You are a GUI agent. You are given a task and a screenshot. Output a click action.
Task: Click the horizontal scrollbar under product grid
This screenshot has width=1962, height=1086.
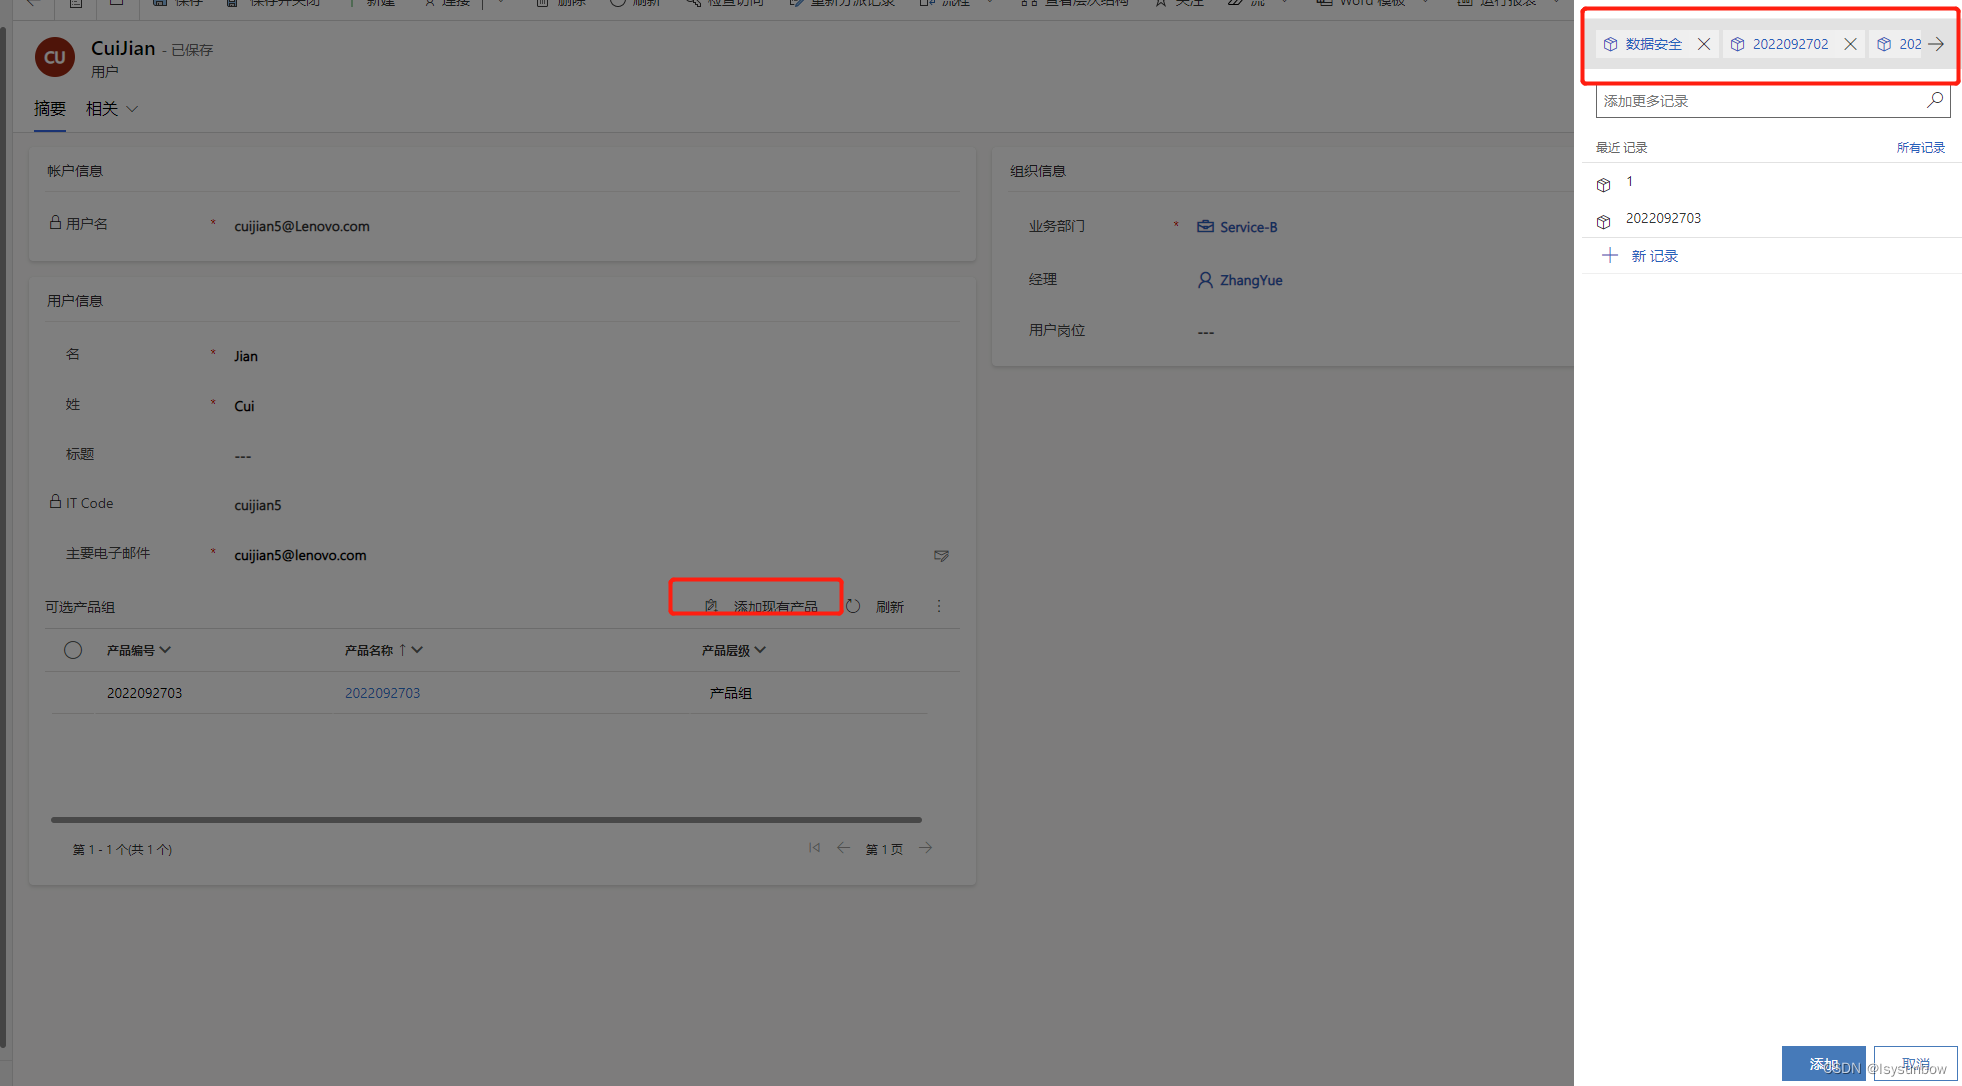[486, 820]
